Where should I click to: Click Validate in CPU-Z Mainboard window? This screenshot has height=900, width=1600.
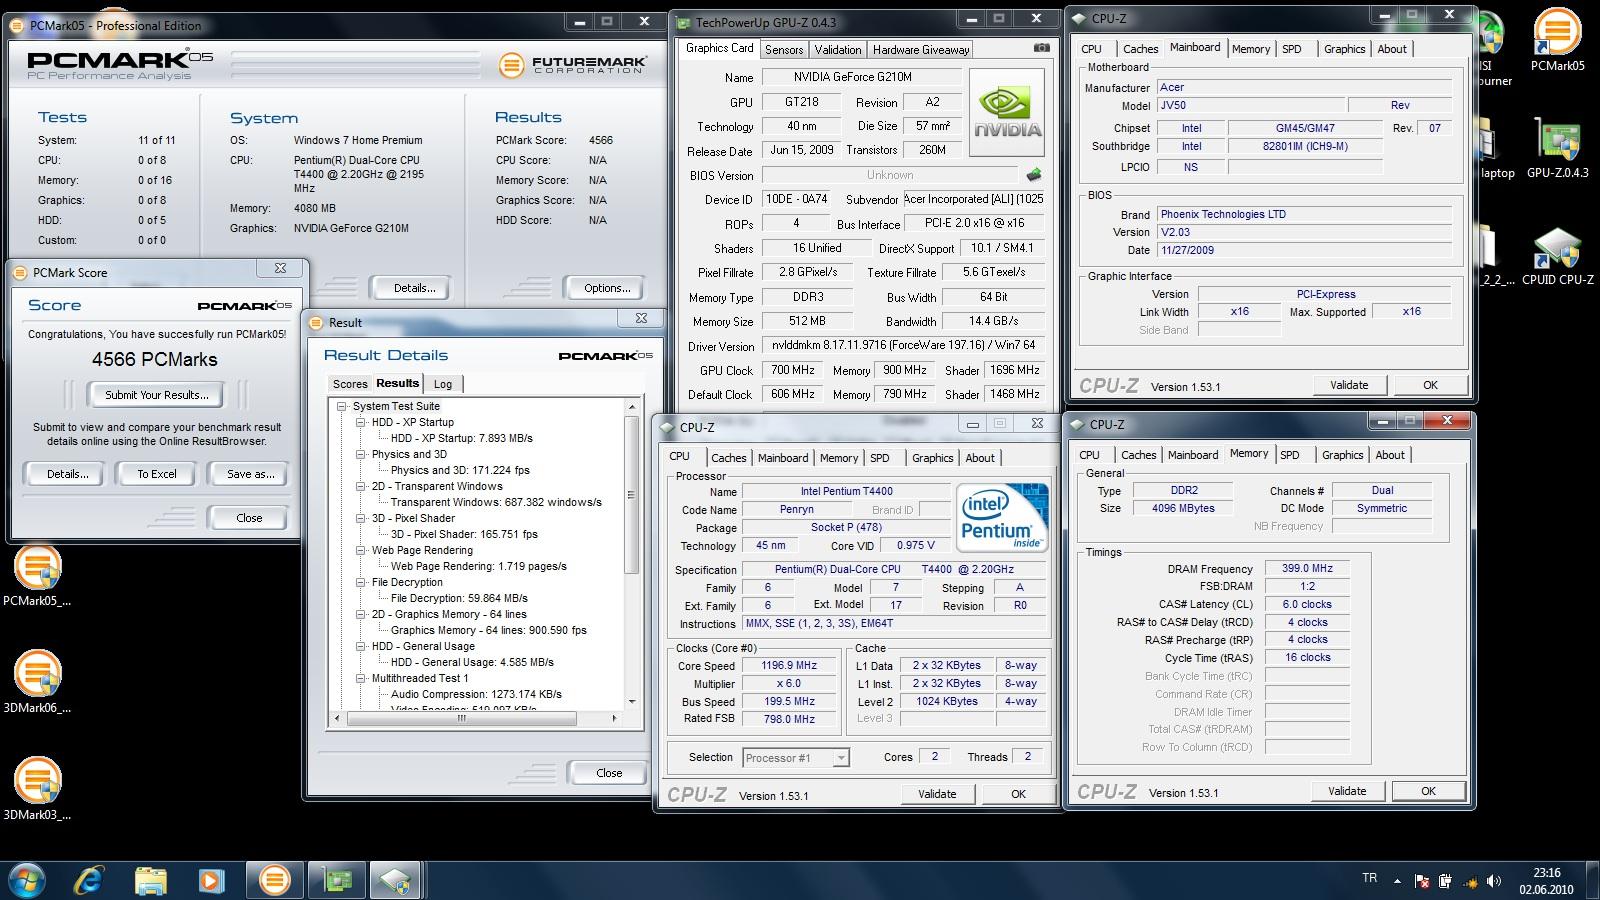[1349, 385]
